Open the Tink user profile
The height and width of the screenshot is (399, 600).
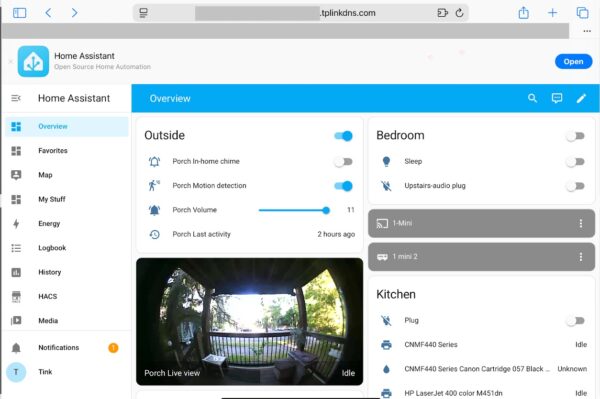[x=67, y=372]
